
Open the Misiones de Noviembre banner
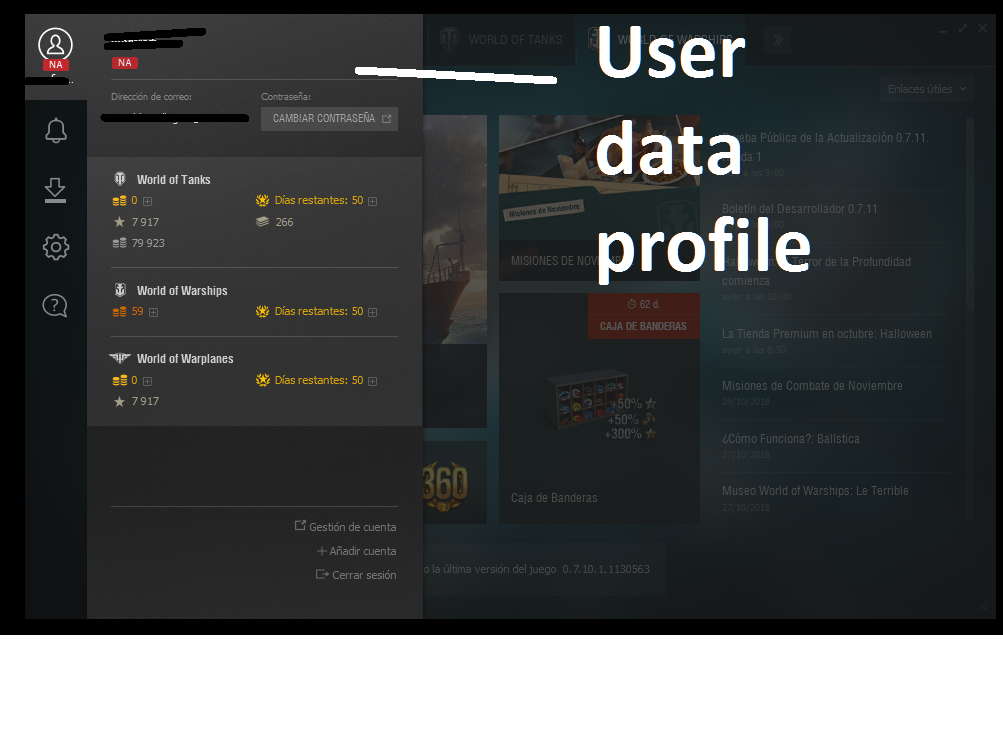tap(599, 198)
